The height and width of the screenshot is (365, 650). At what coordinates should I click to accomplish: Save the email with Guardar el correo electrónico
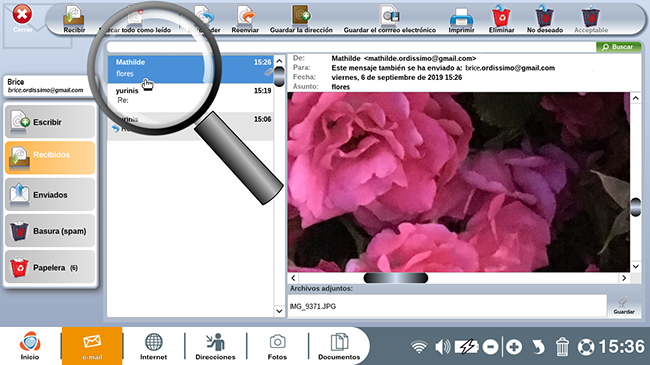tap(390, 19)
